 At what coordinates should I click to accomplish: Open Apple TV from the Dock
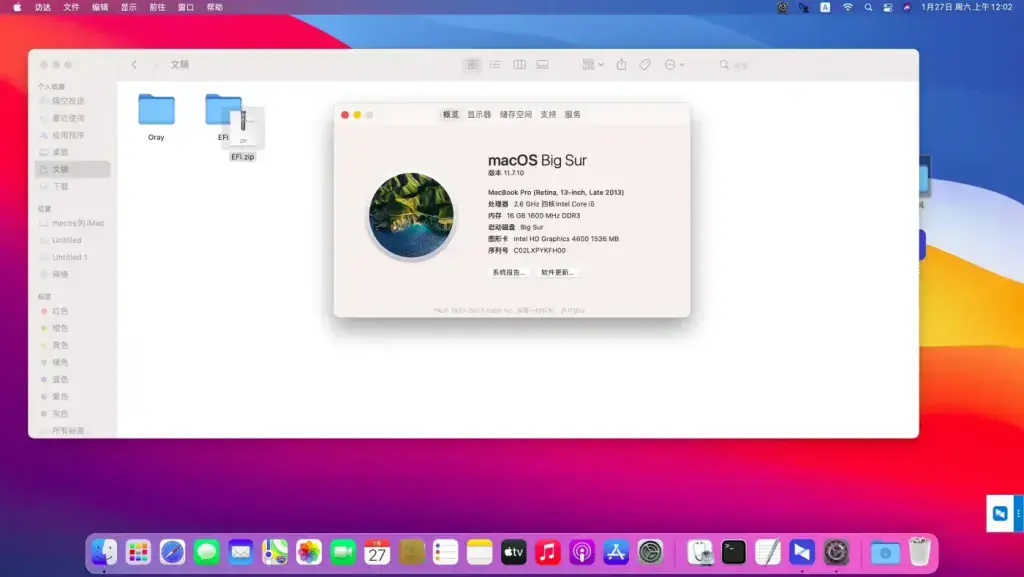pyautogui.click(x=514, y=552)
